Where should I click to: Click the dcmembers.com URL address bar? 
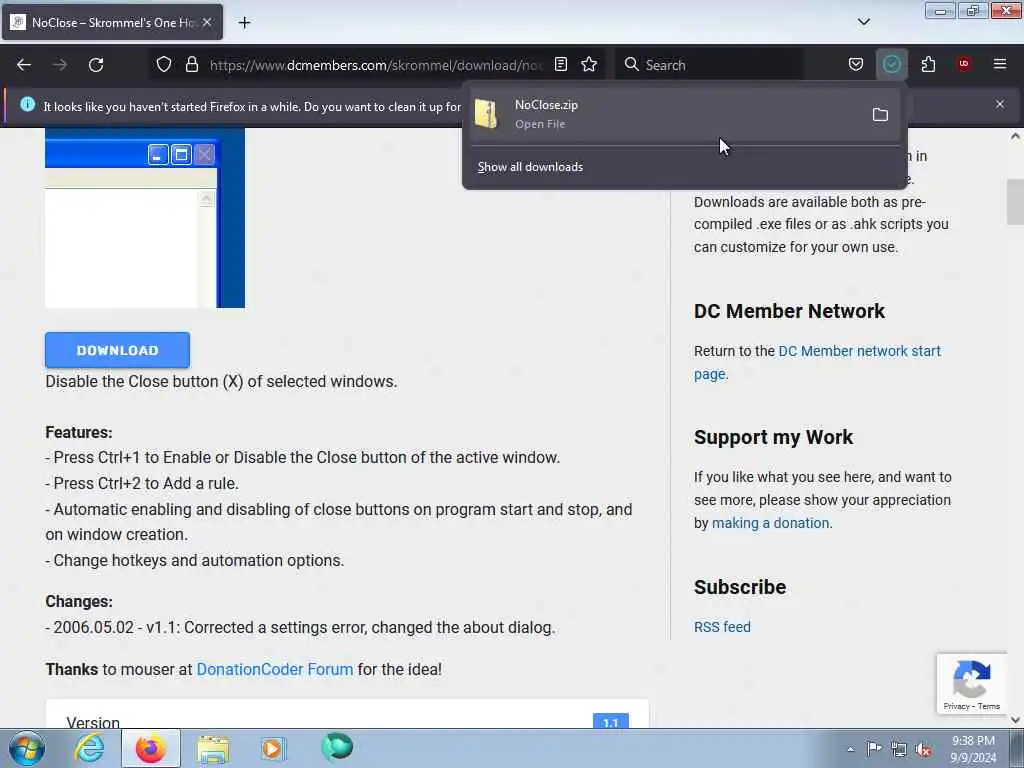point(376,65)
